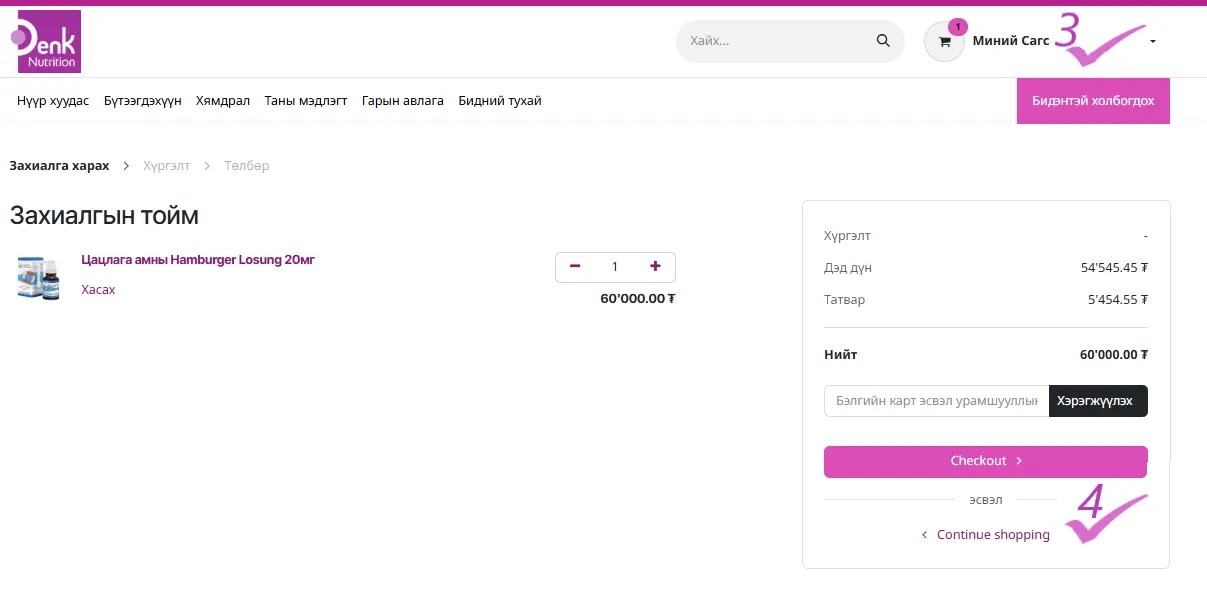
Task: Open Бидний тухай page
Action: [499, 101]
